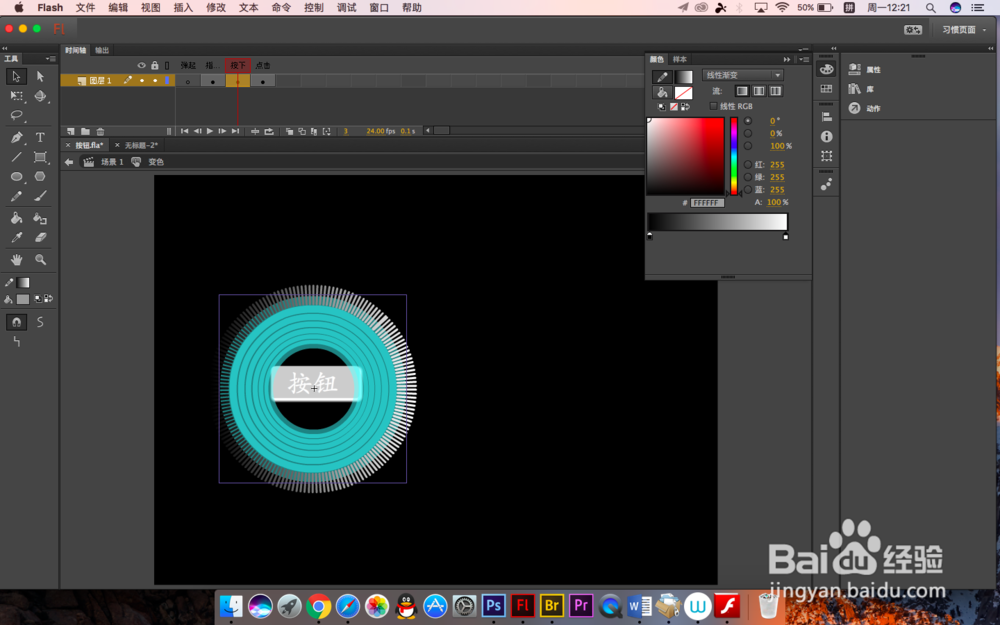Create a new layer in the timeline

tap(70, 130)
